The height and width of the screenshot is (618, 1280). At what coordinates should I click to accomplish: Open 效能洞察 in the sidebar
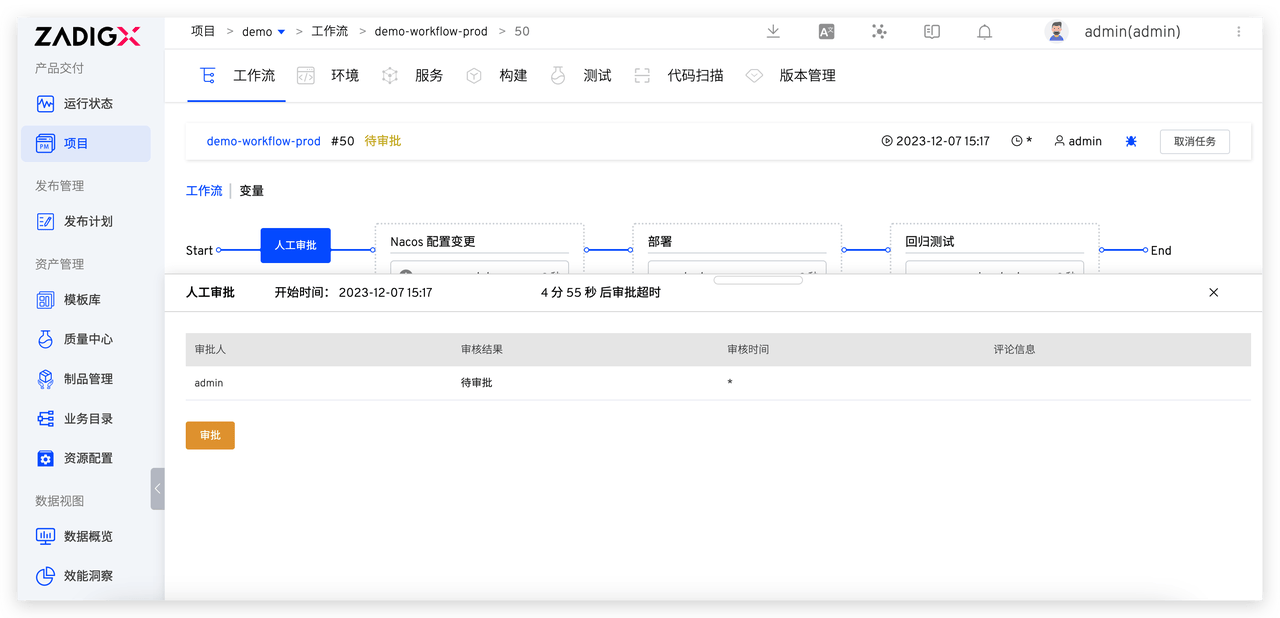[86, 576]
